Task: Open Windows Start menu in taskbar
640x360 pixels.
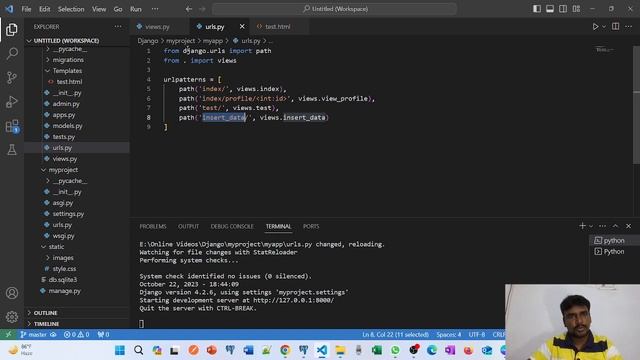Action: click(120, 350)
